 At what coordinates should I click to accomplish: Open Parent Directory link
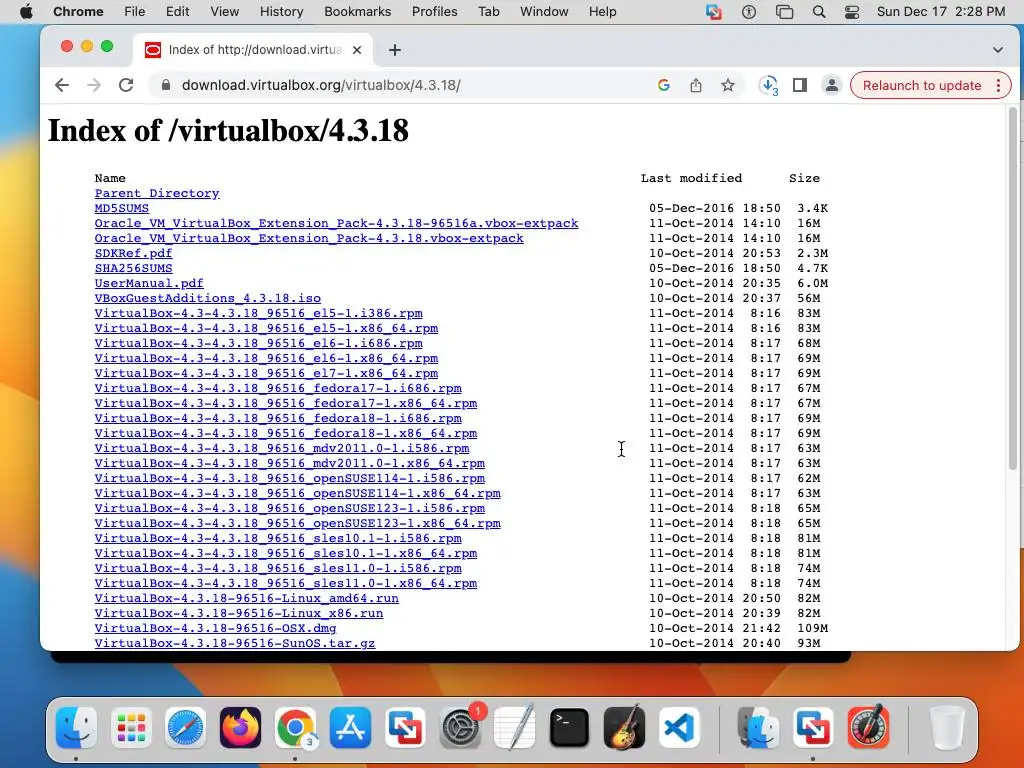coord(157,193)
